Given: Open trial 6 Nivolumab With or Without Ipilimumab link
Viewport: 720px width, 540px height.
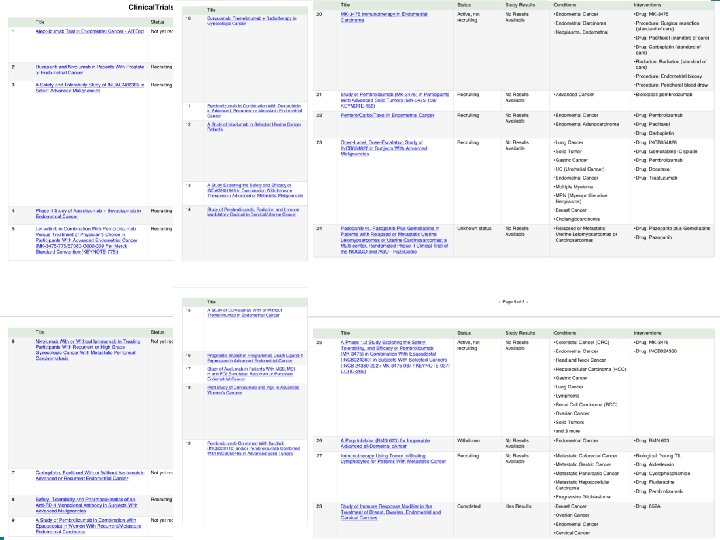Looking at the screenshot, I should (88, 350).
